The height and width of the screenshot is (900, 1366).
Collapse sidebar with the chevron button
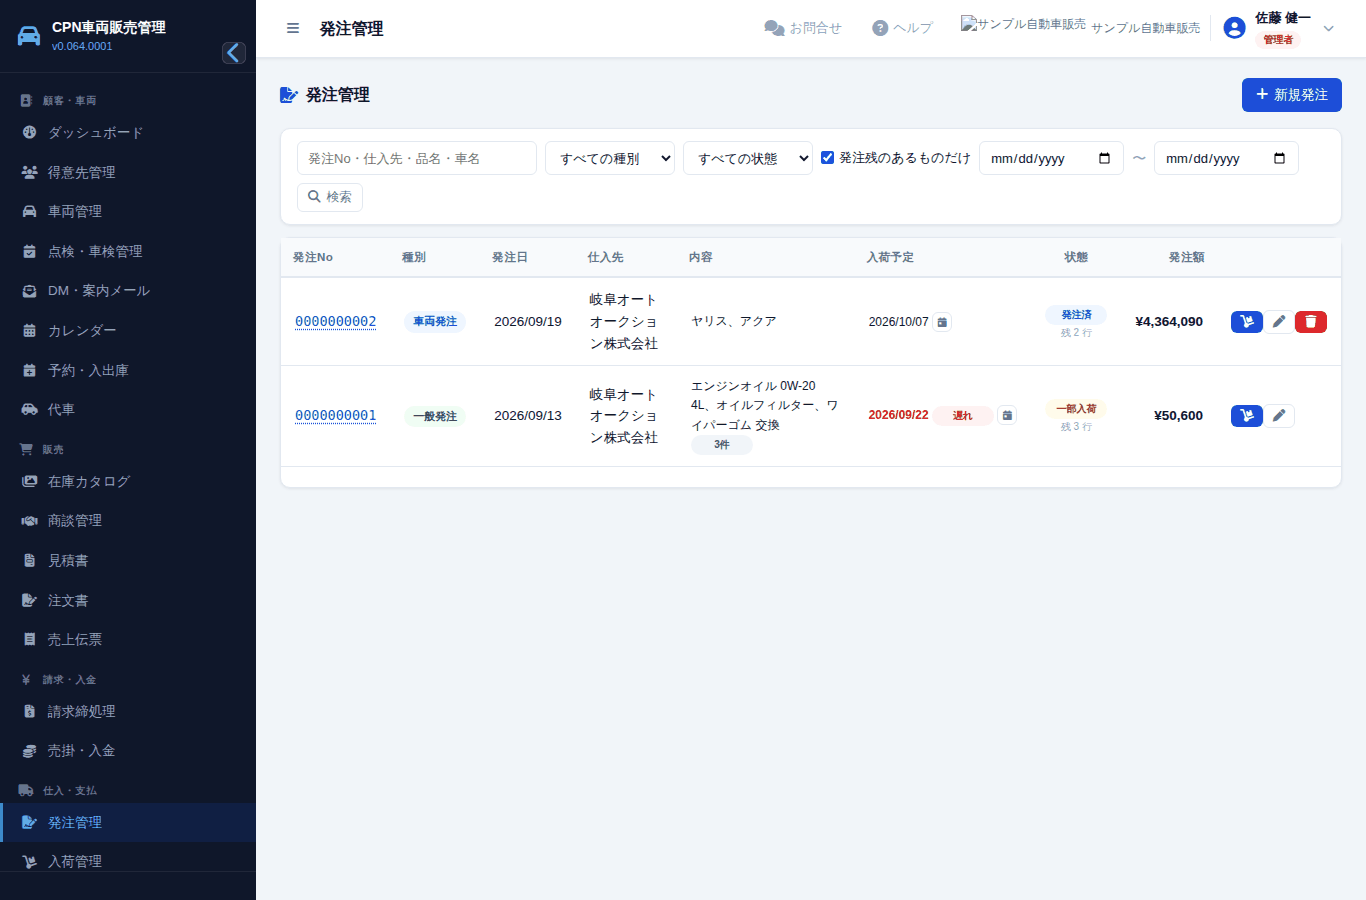234,53
